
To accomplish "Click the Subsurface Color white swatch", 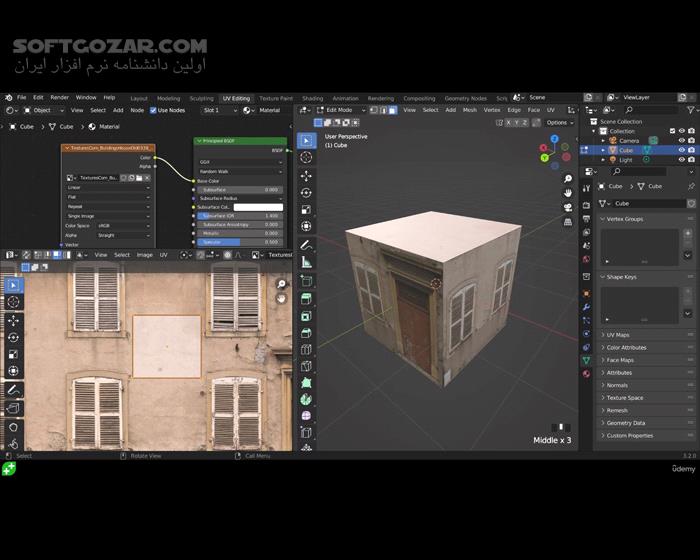I will click(258, 207).
